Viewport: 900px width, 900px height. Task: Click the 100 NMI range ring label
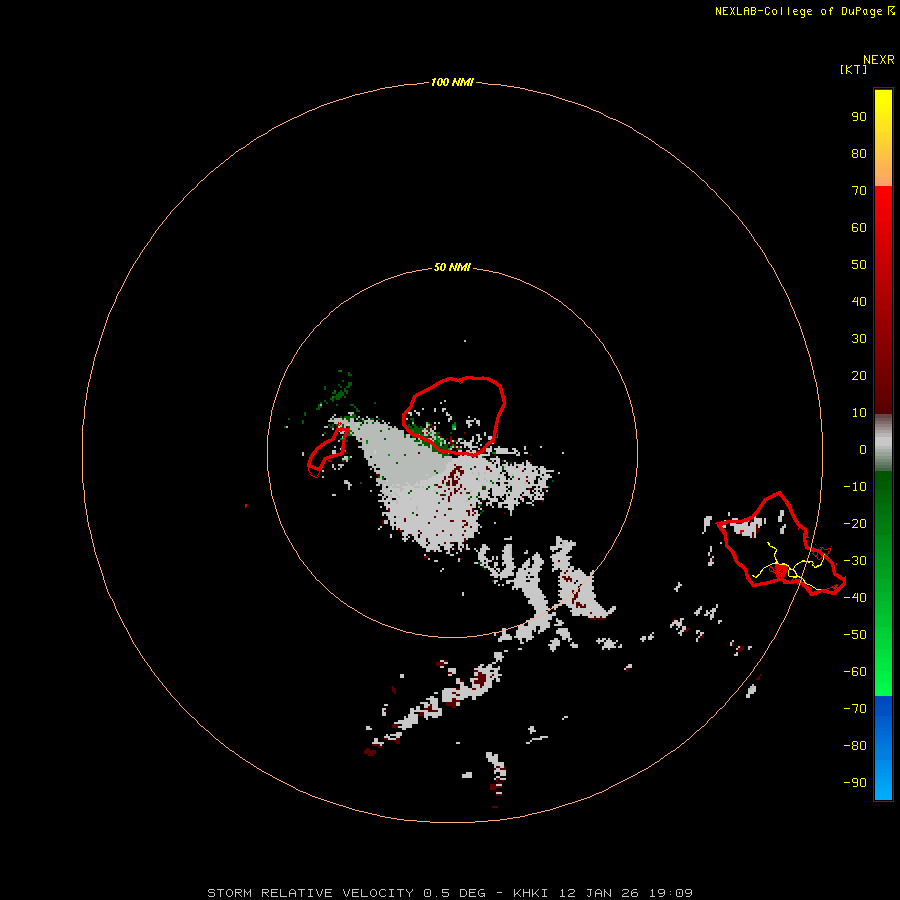[452, 82]
